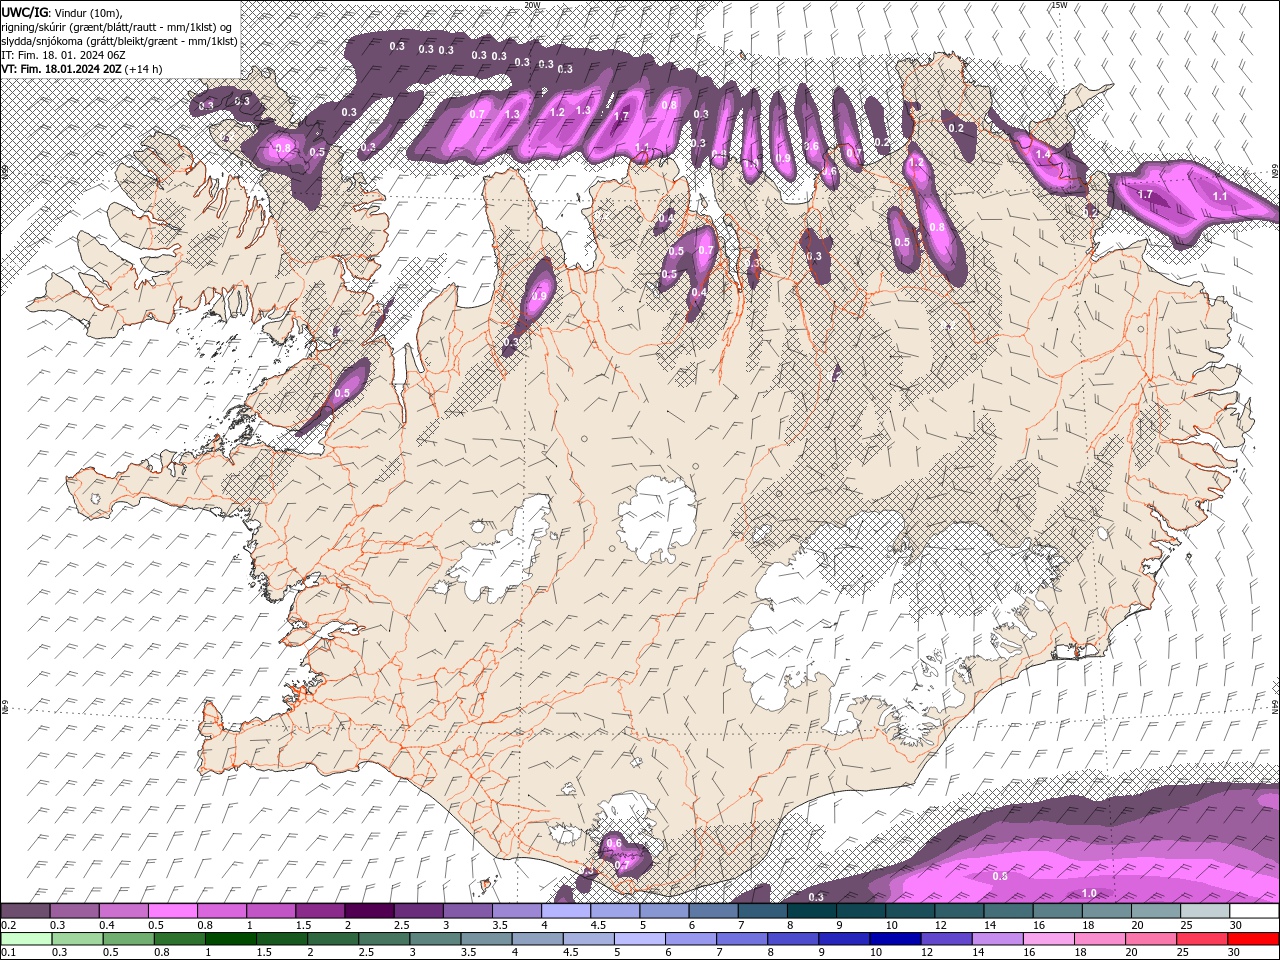
Task: Choose the violet swatch starting at 12, lower row
Action: (946, 939)
